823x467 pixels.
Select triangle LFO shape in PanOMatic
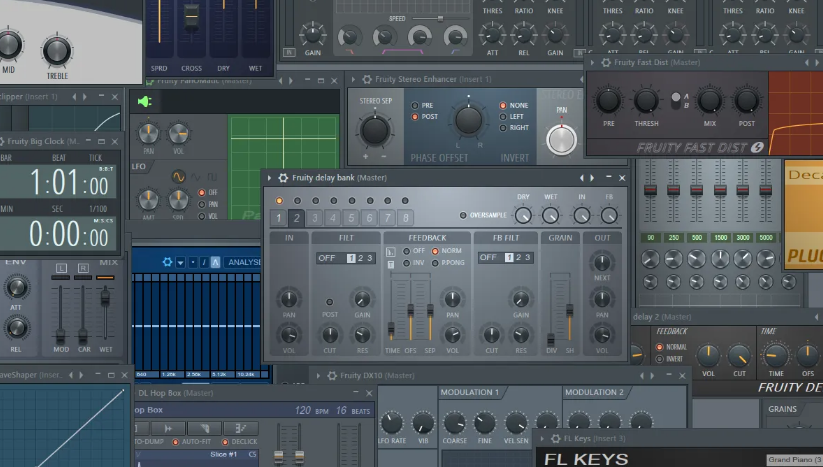[x=195, y=177]
